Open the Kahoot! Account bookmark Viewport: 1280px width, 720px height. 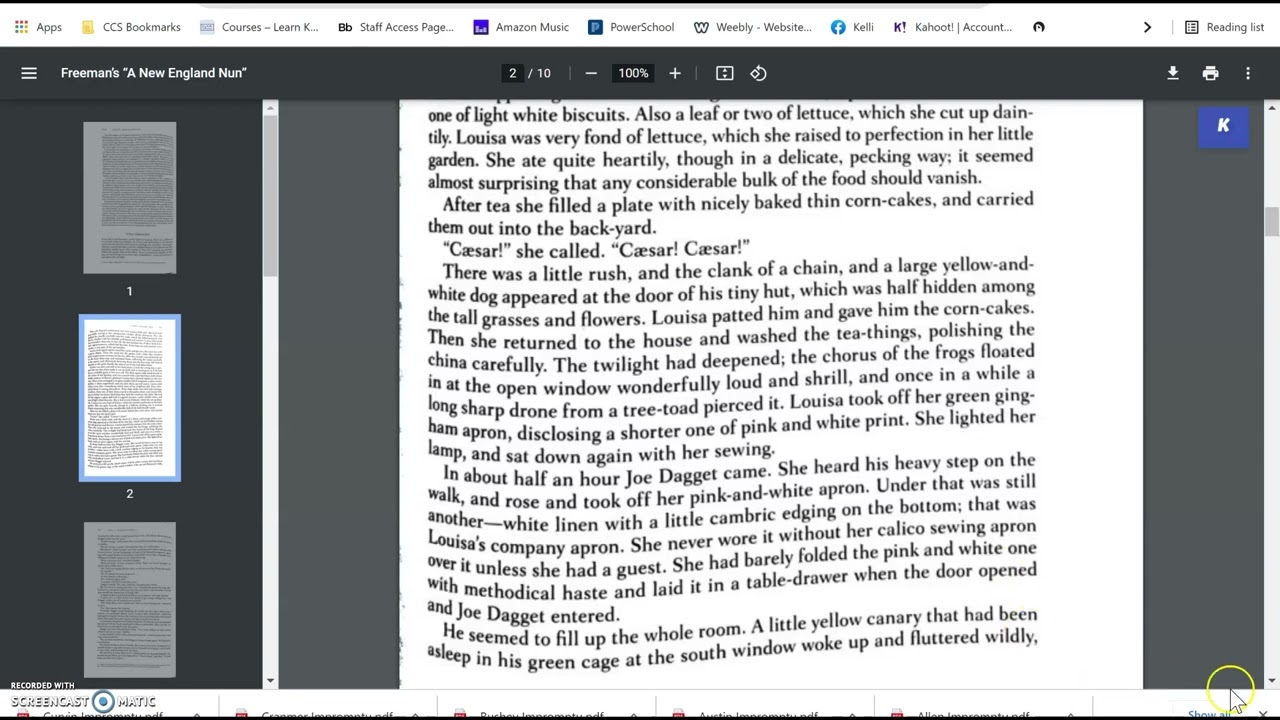(x=953, y=27)
